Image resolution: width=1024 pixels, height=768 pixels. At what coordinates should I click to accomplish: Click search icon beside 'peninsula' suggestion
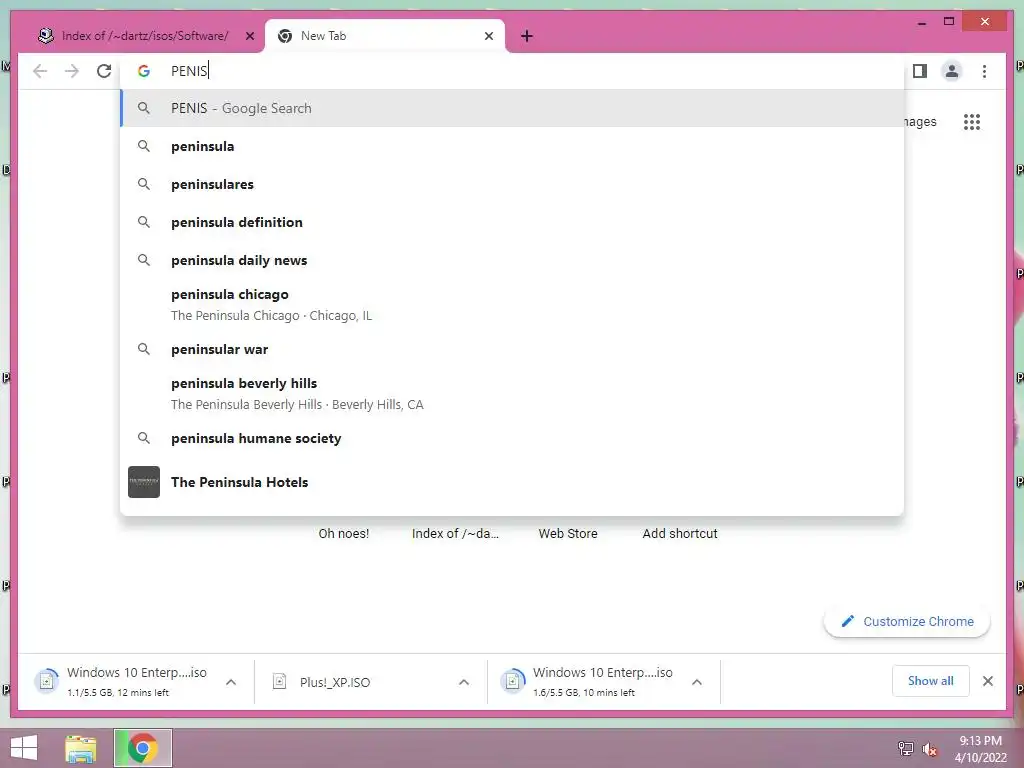click(x=144, y=146)
